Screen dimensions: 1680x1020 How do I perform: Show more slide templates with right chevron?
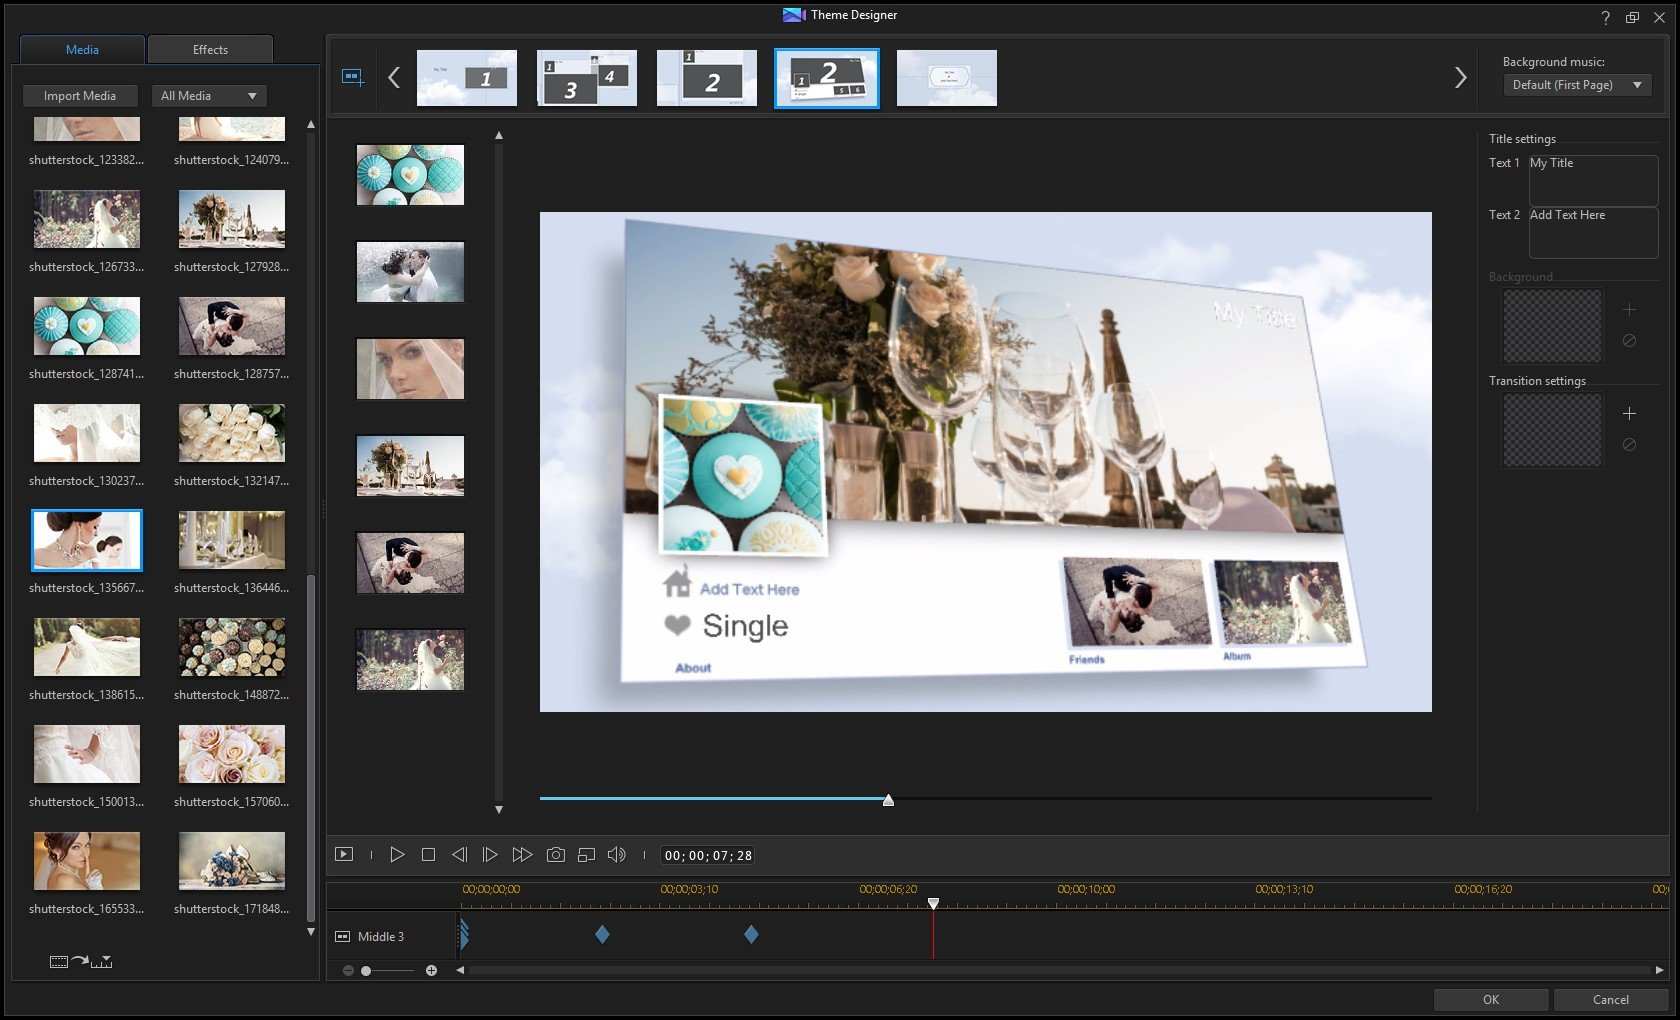[x=1461, y=77]
